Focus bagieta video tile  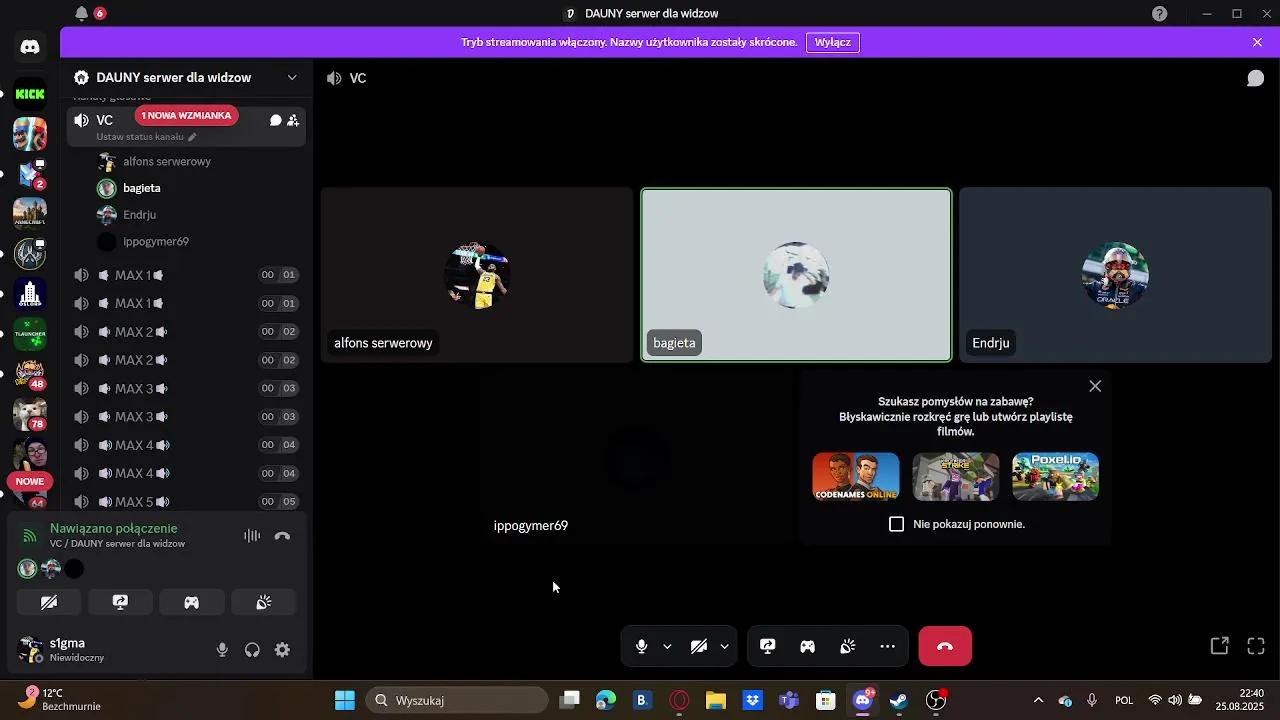[796, 275]
